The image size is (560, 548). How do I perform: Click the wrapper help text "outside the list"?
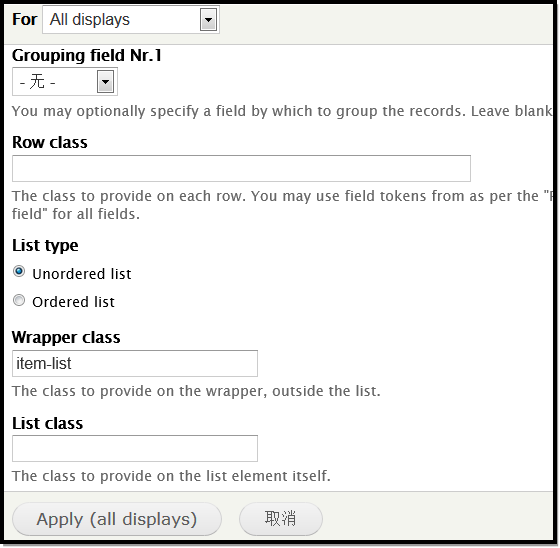[x=324, y=391]
